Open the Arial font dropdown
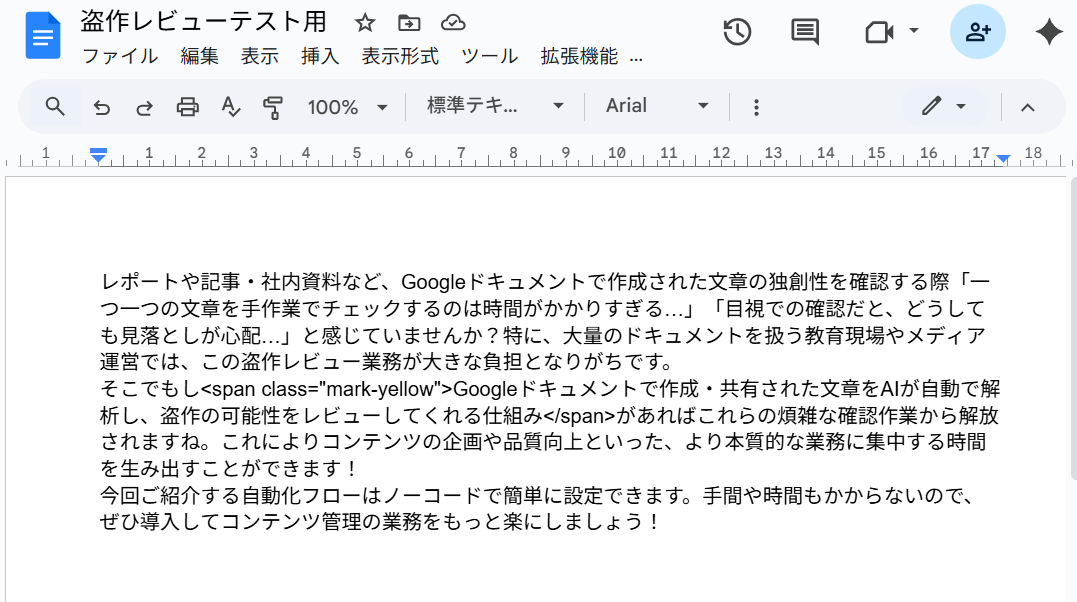 (656, 106)
